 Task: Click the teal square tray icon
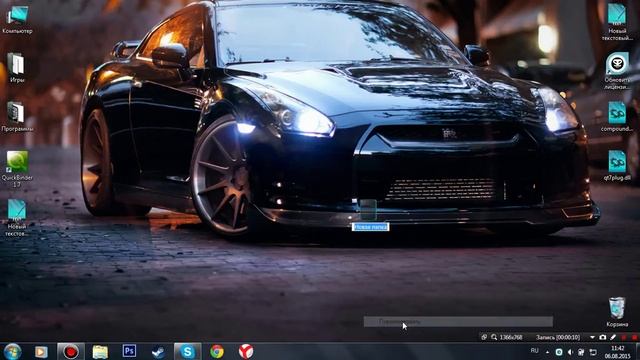(559, 352)
